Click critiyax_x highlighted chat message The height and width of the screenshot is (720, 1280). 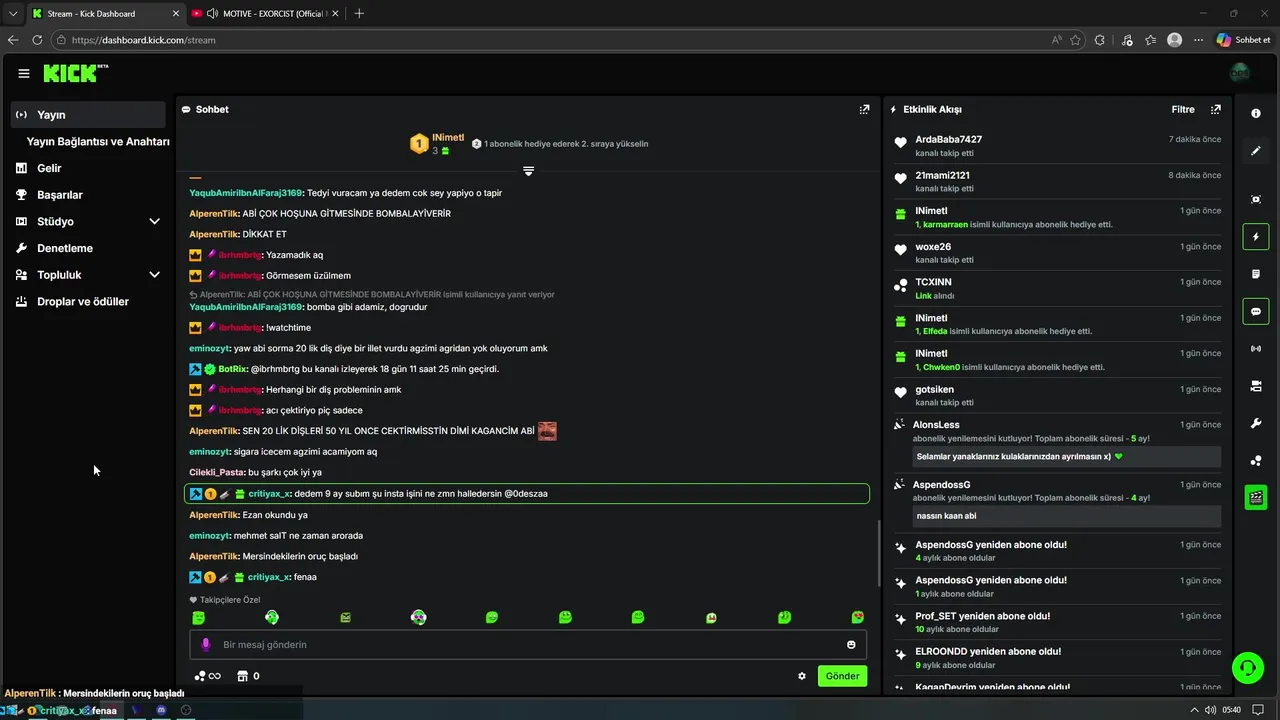click(527, 493)
